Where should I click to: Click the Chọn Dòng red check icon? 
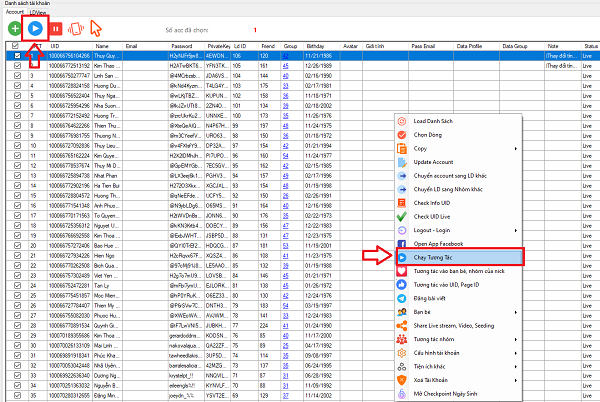[401, 135]
